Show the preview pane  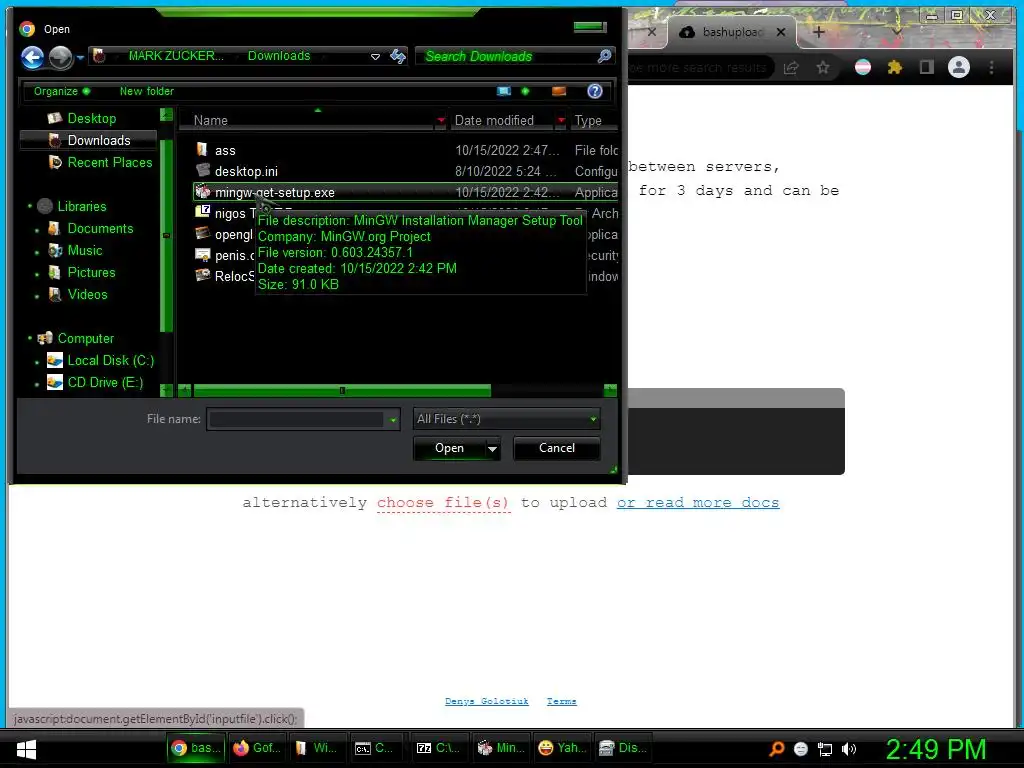click(559, 91)
